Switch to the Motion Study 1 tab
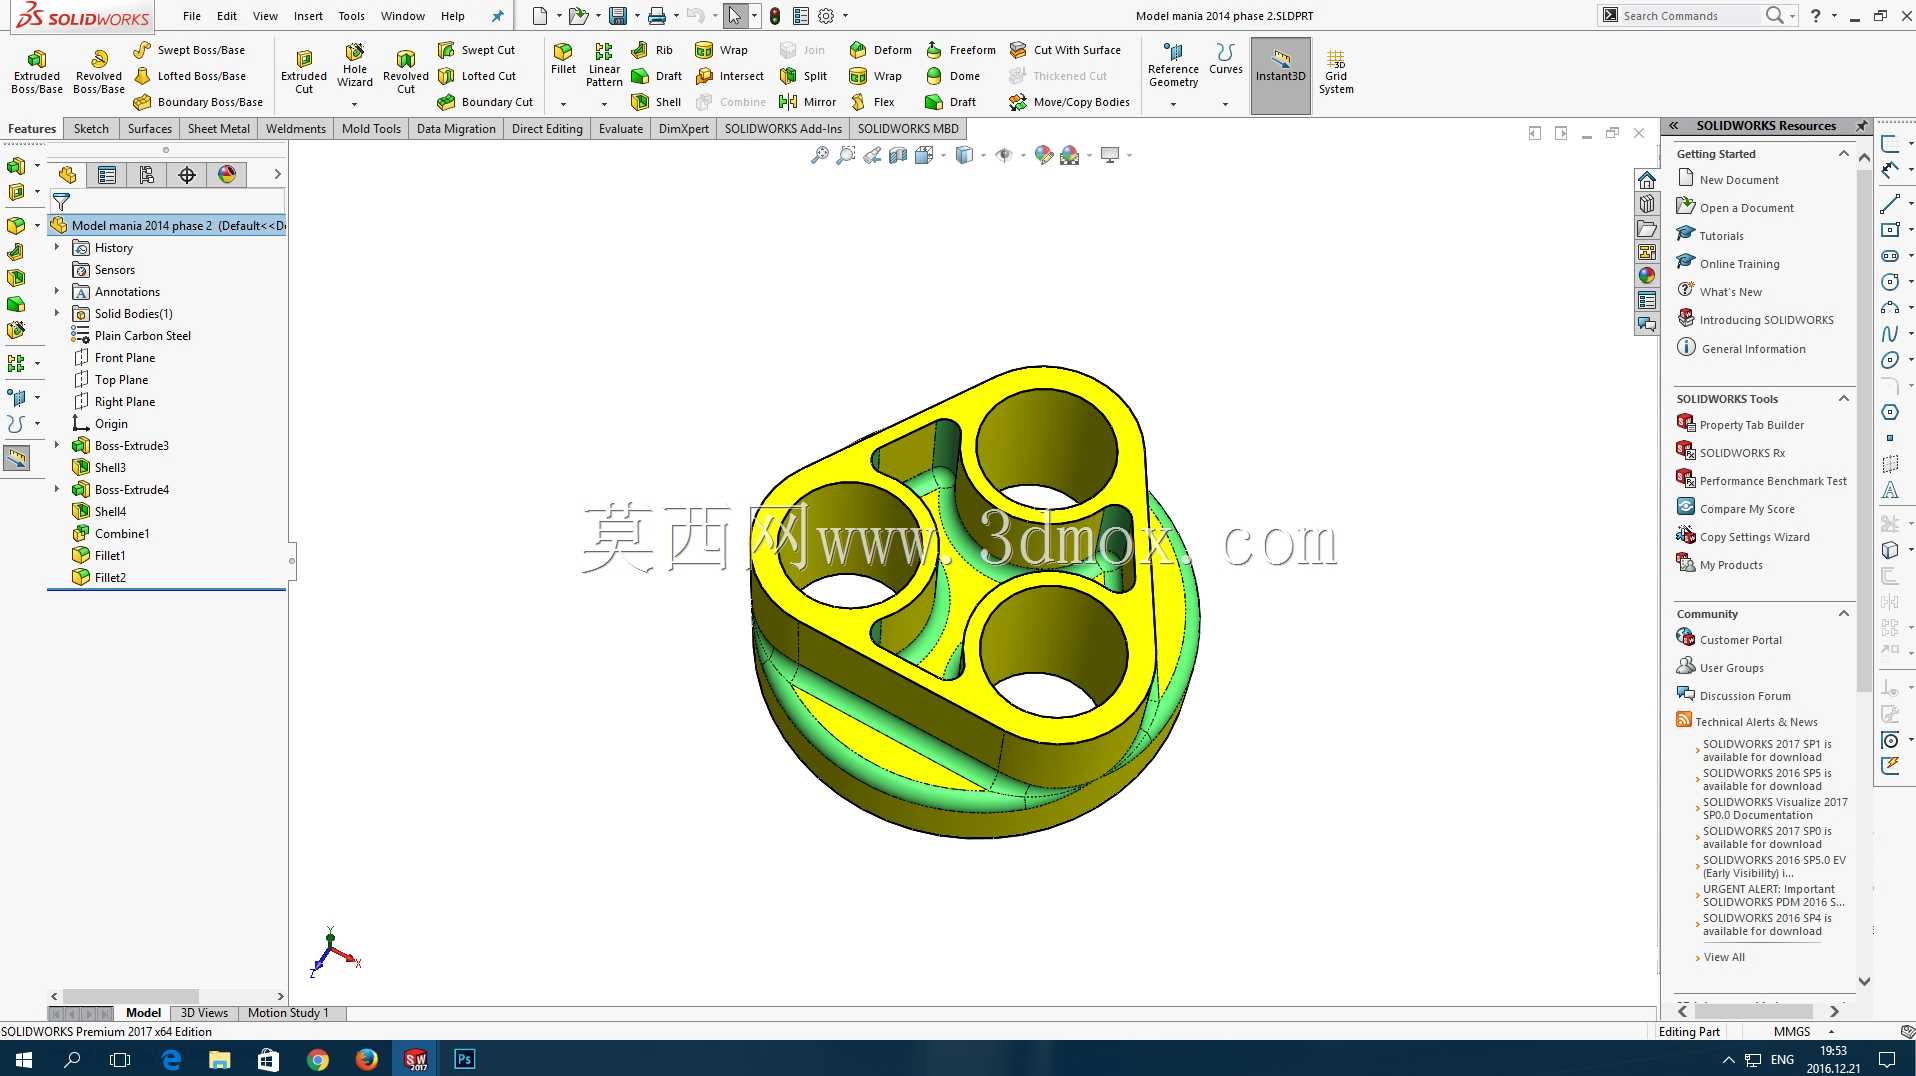This screenshot has height=1076, width=1916. (x=288, y=1013)
